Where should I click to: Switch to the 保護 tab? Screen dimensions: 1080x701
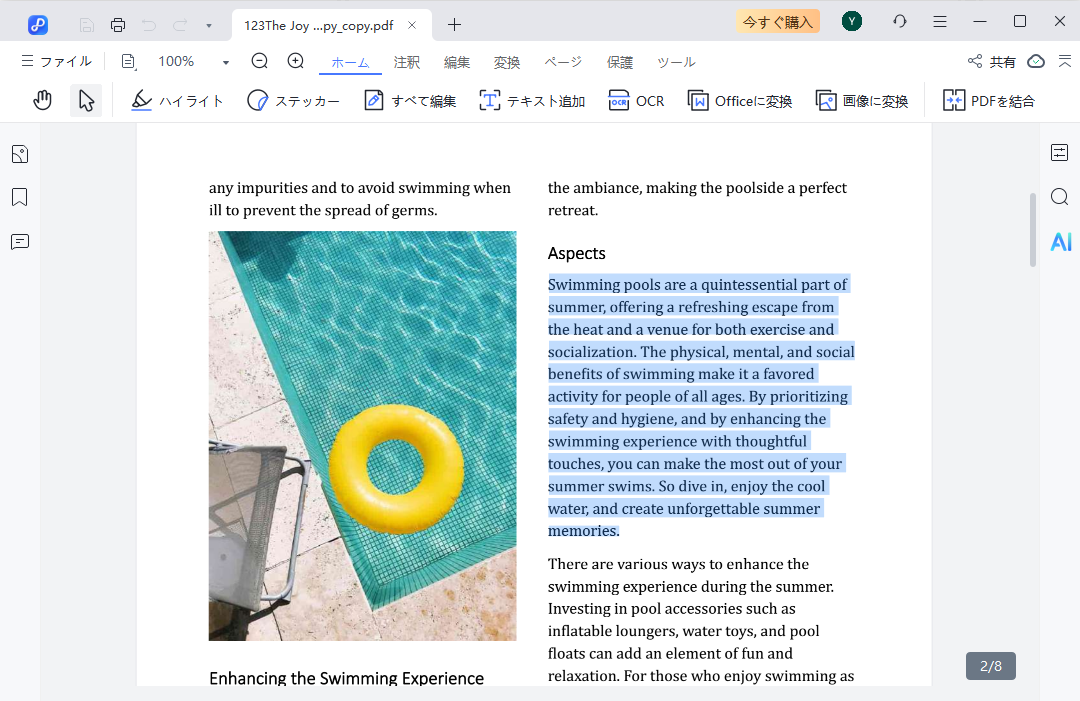point(620,62)
